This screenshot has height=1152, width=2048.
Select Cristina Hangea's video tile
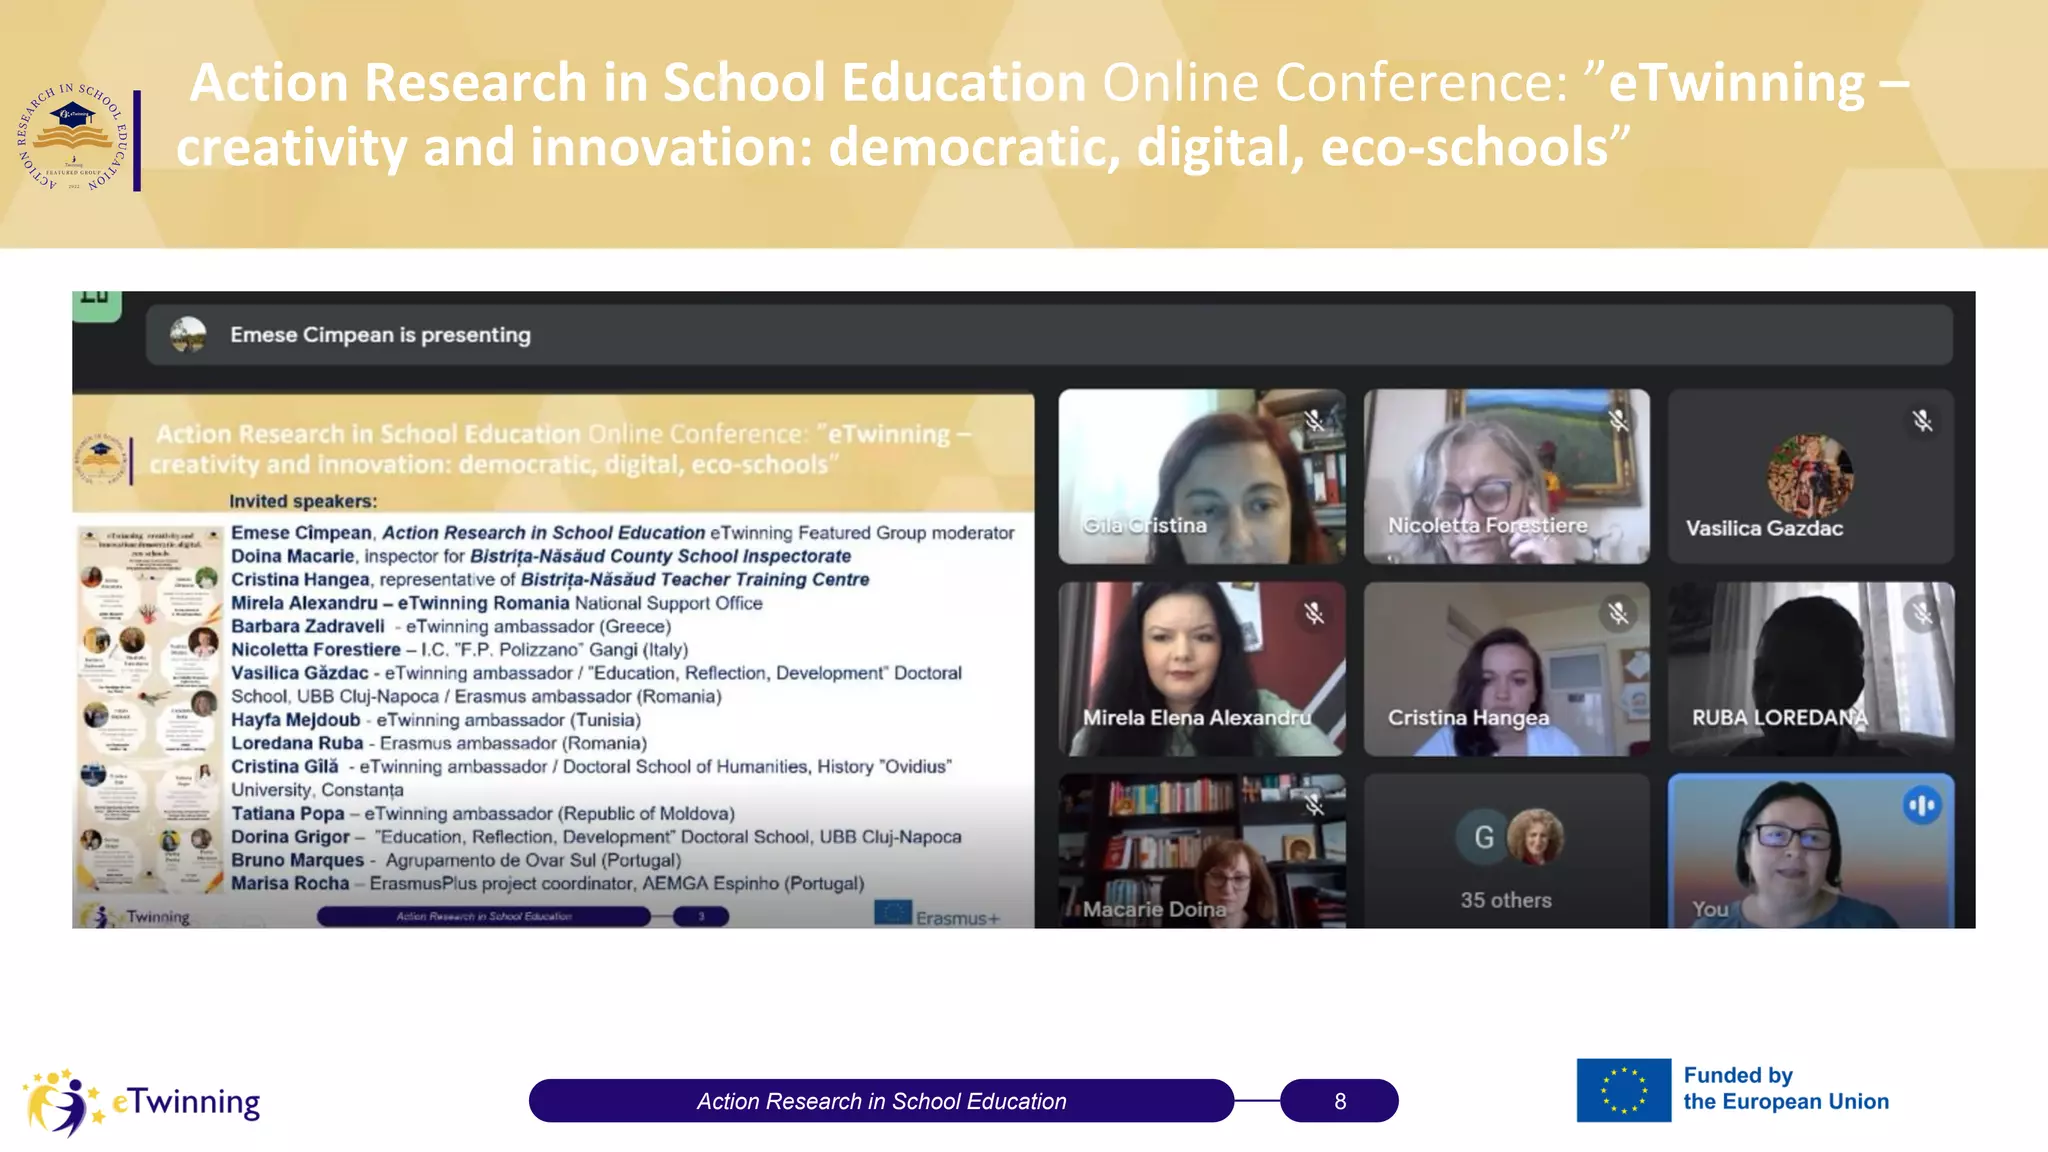(1506, 669)
